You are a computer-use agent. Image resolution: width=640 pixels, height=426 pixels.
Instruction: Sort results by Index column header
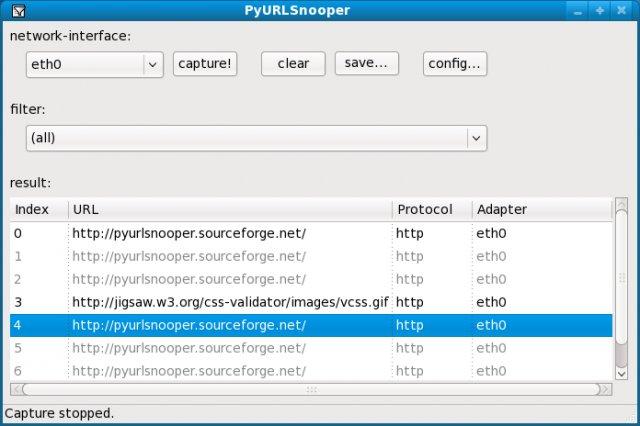[38, 210]
